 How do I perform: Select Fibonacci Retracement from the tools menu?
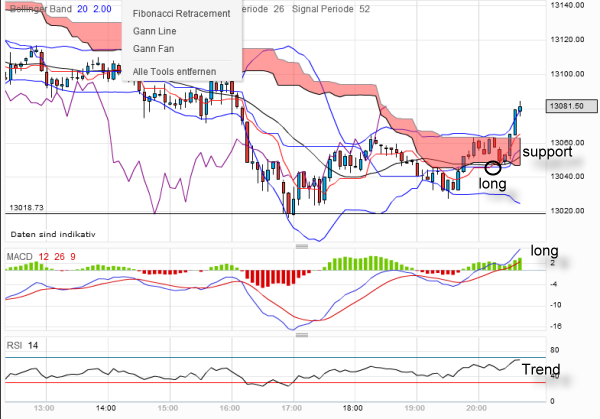coord(181,14)
